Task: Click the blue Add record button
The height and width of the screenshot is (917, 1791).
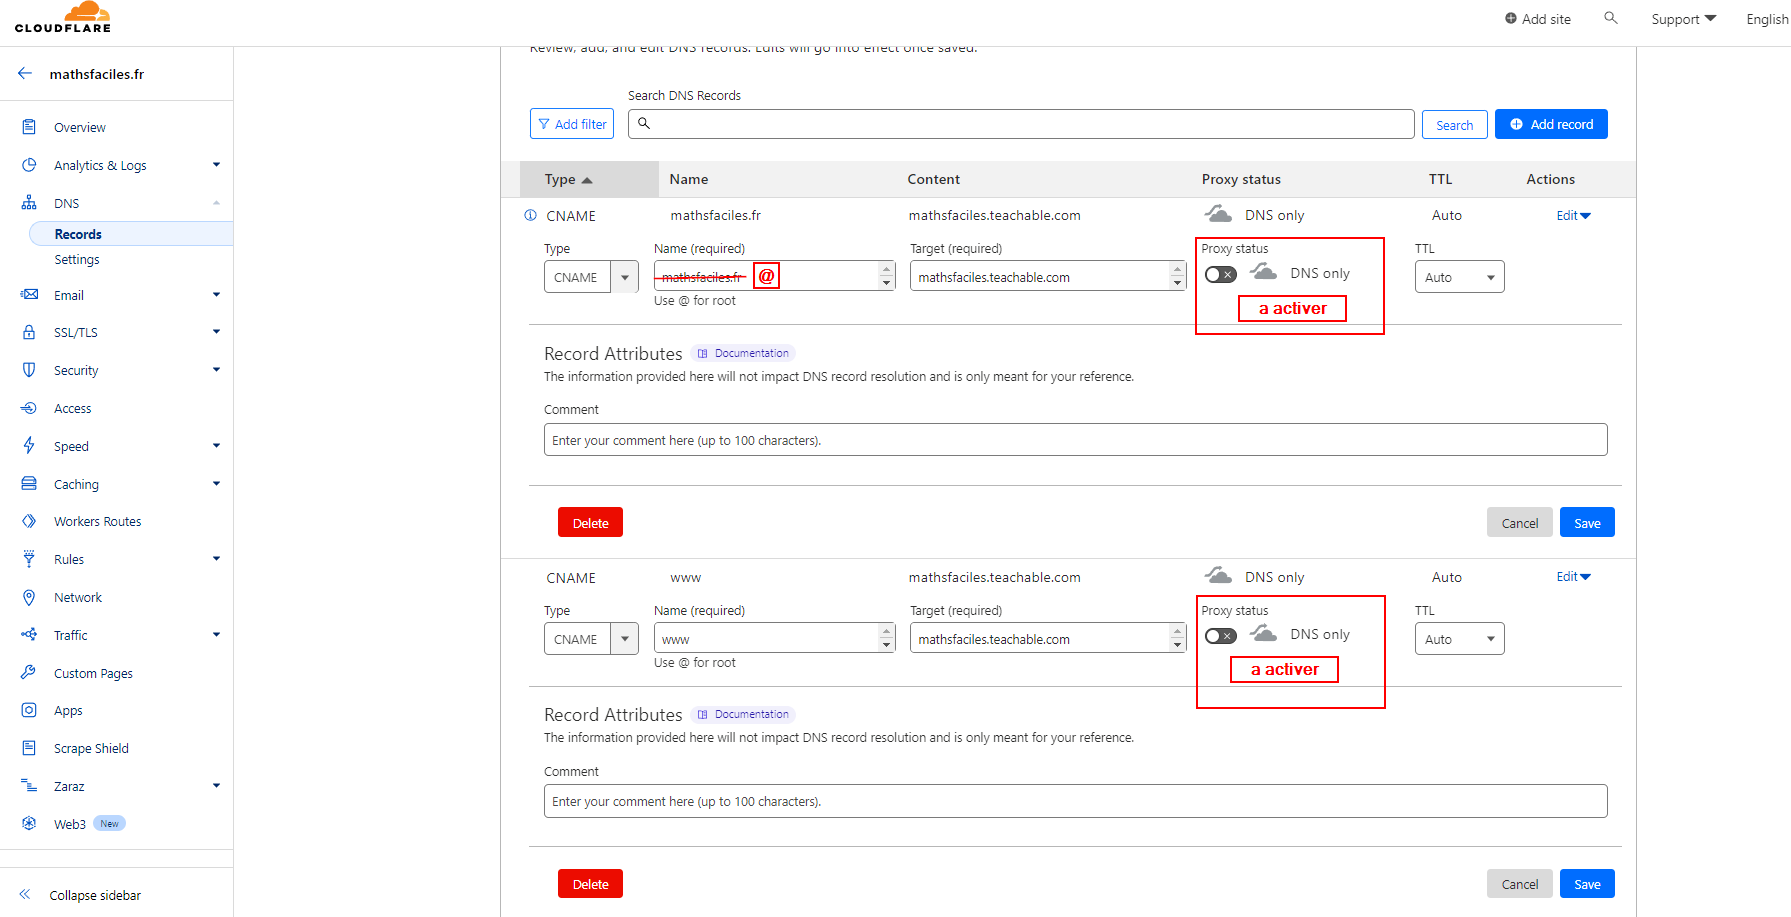Action: 1551,124
